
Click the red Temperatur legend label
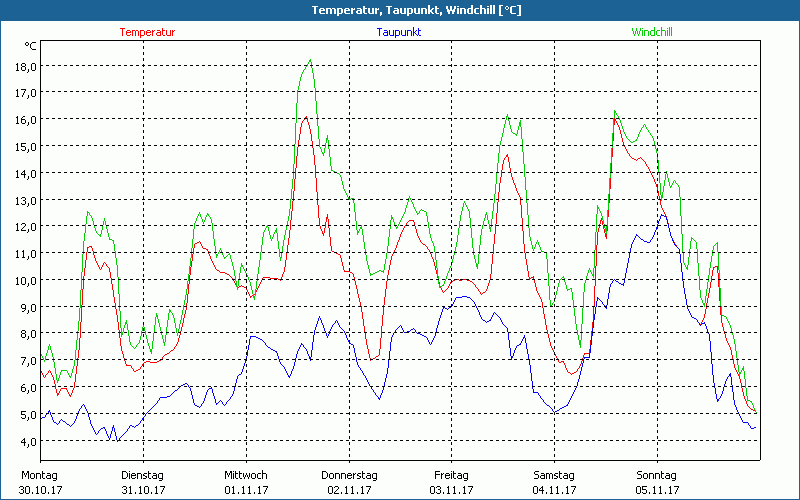coord(147,32)
